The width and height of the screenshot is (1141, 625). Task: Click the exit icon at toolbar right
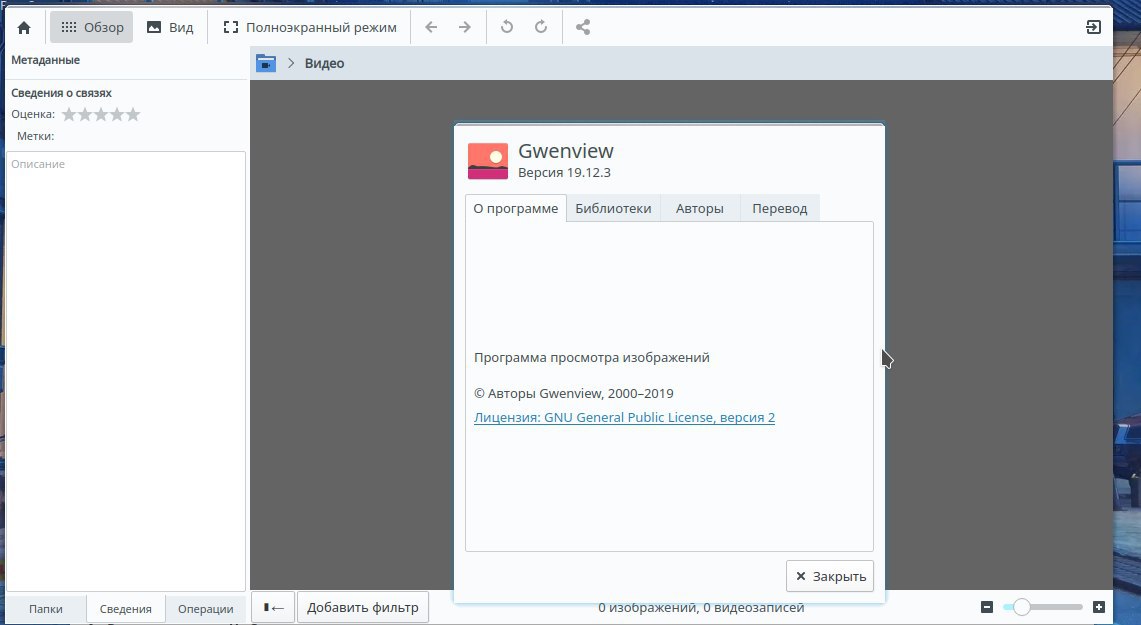click(1093, 28)
